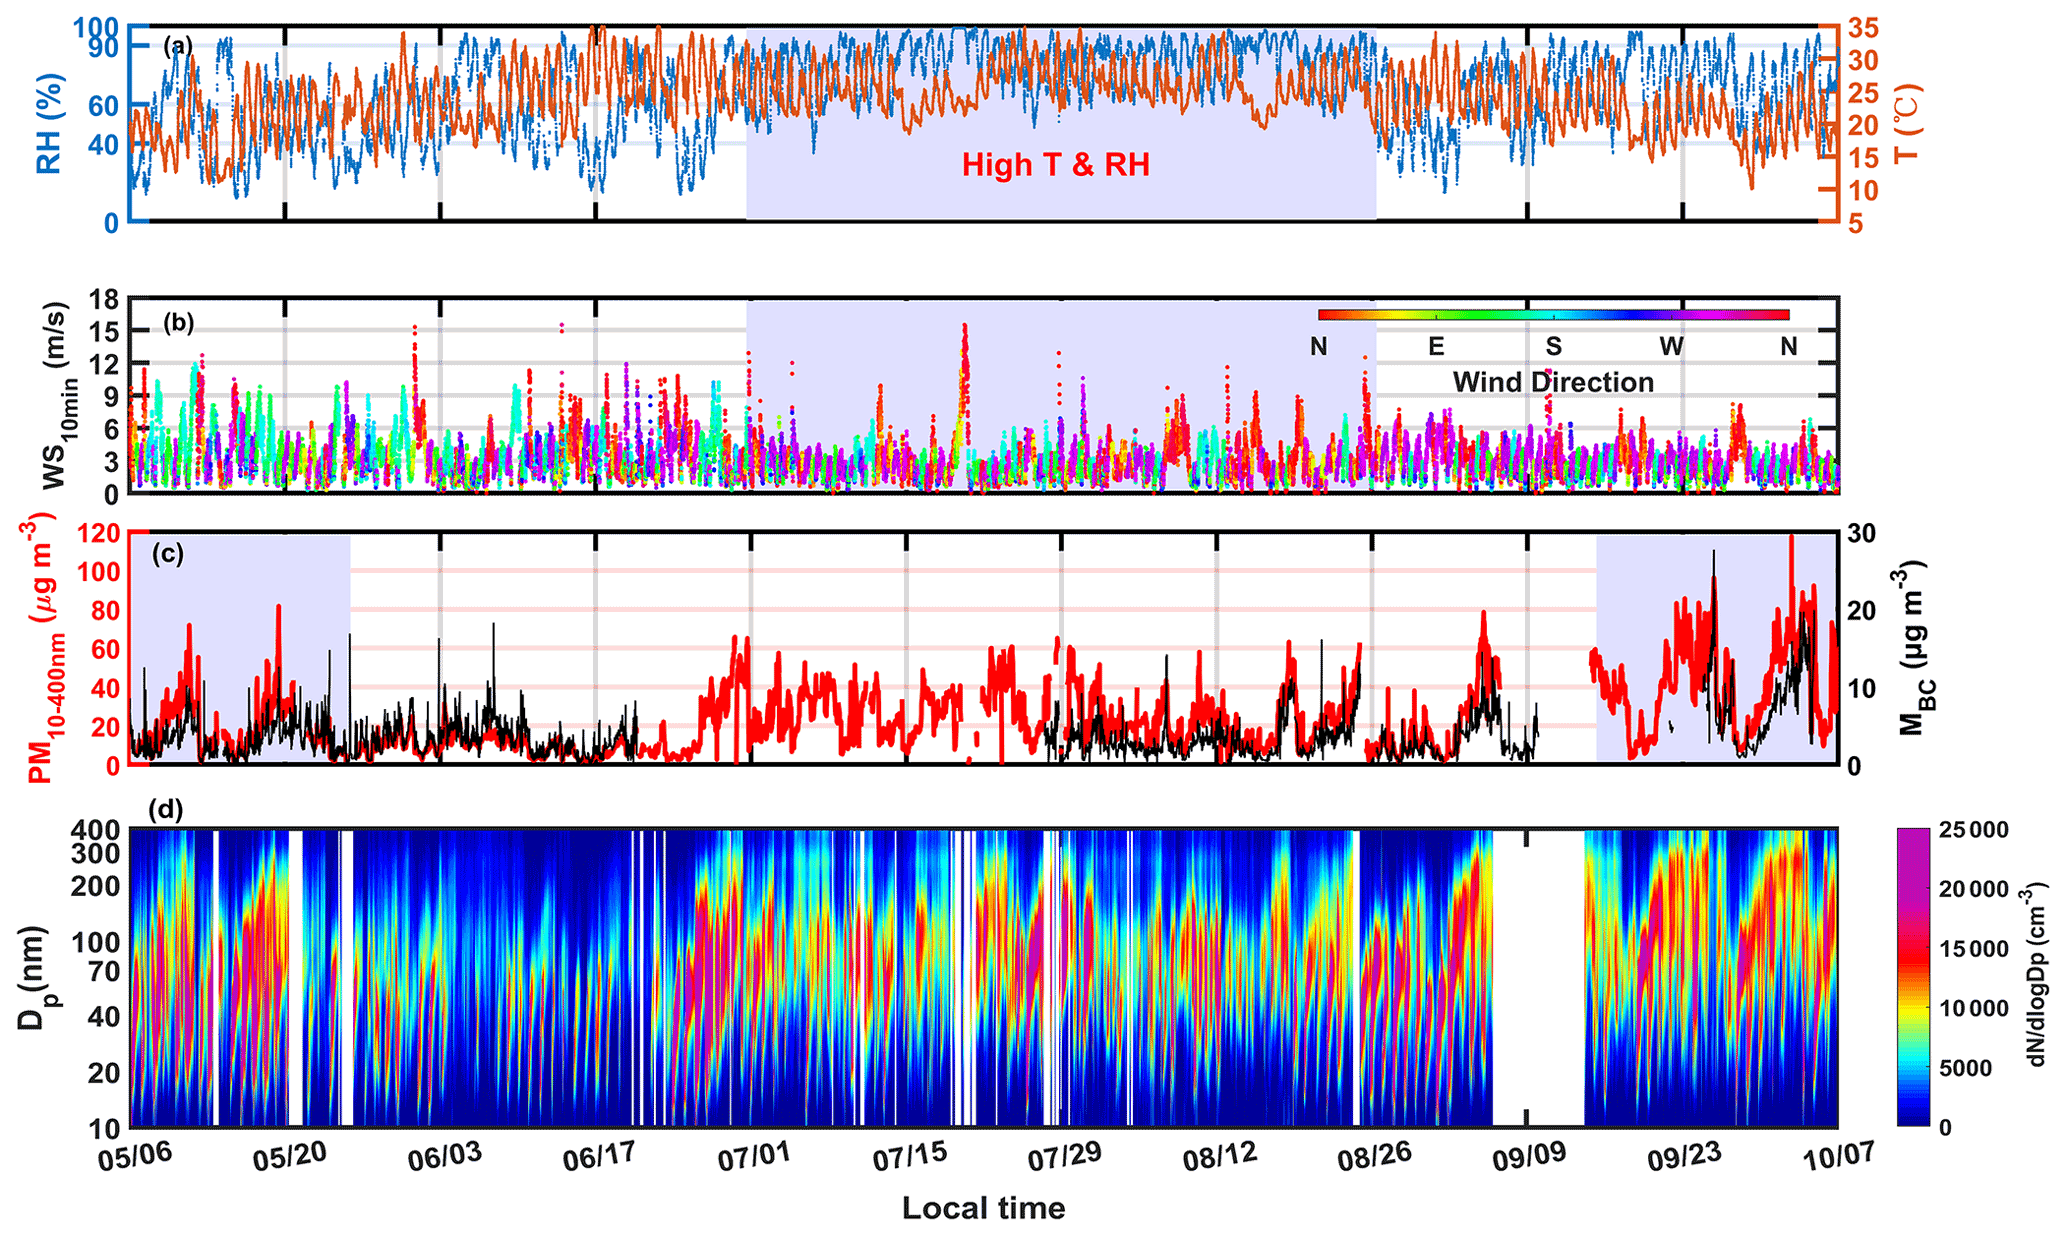Click panel label (a) in top plot

point(178,45)
